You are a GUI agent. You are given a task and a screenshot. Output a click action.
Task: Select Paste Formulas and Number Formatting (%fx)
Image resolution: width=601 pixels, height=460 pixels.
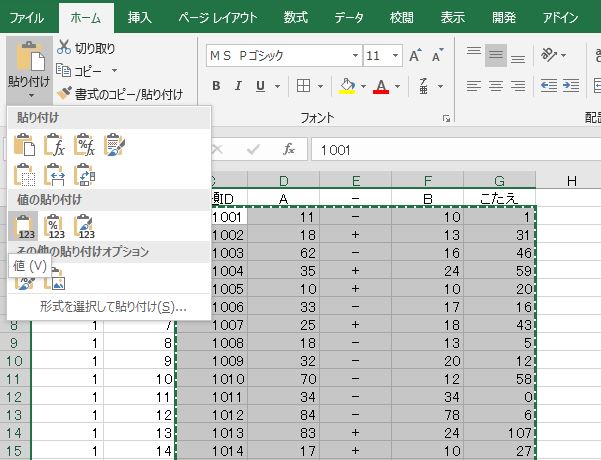(84, 145)
